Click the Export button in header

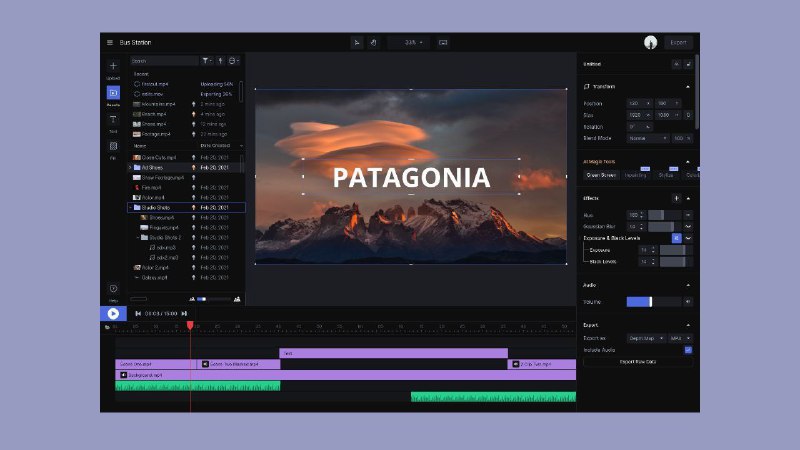point(678,42)
